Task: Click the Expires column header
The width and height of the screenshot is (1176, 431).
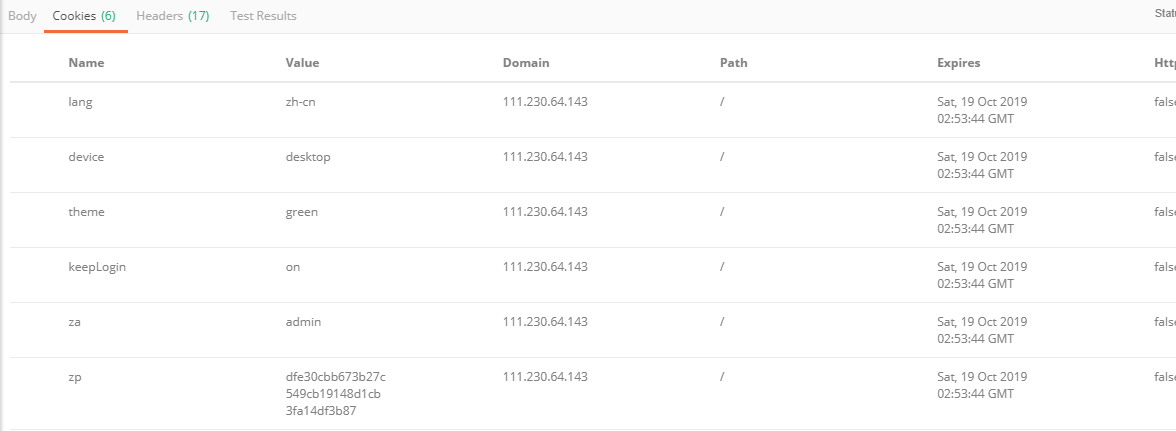Action: coord(958,63)
